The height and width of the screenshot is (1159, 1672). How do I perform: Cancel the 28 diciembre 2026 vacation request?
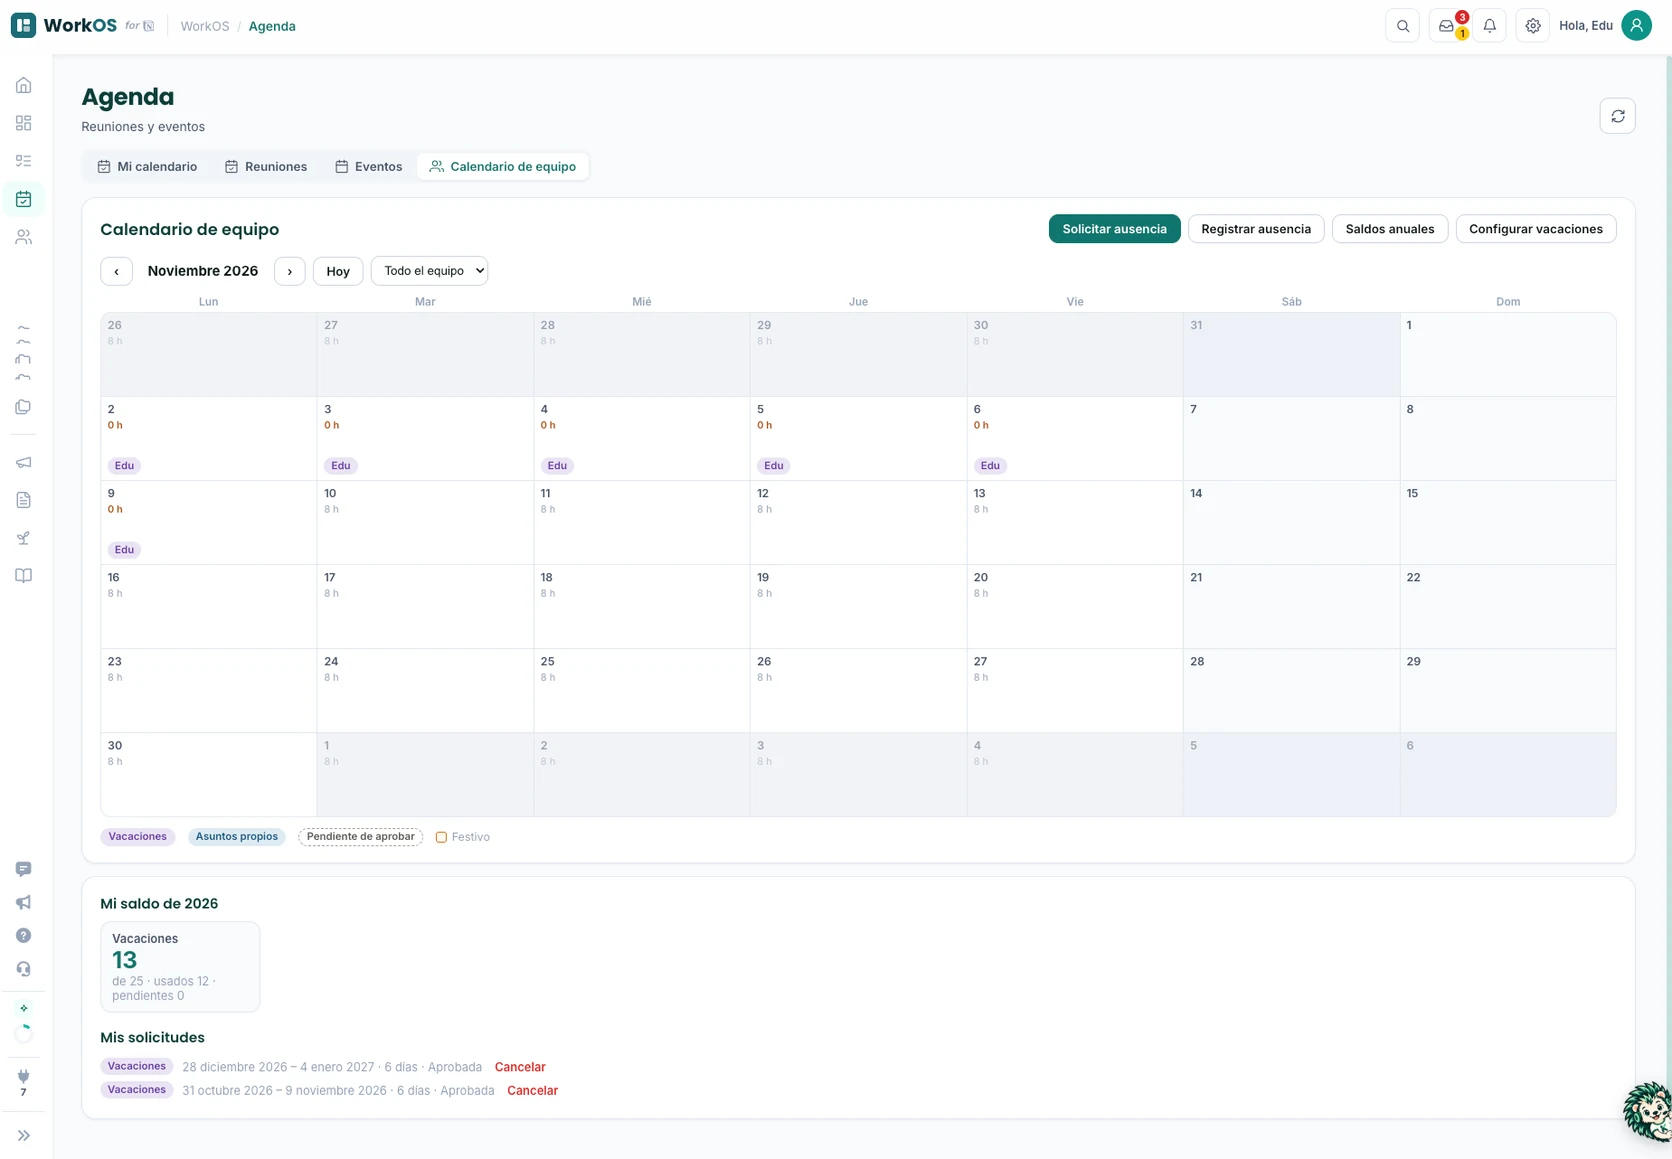520,1067
